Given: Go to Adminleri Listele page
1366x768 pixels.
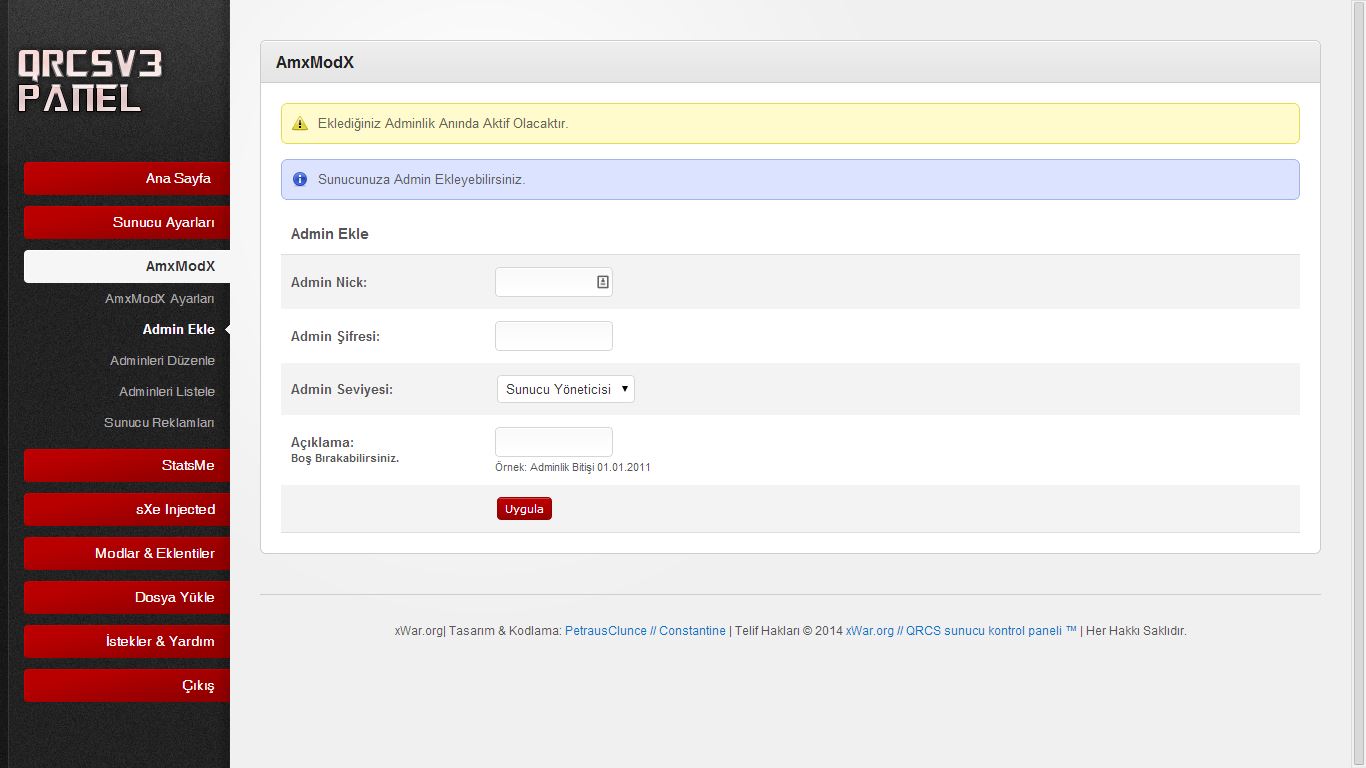Looking at the screenshot, I should click(167, 392).
